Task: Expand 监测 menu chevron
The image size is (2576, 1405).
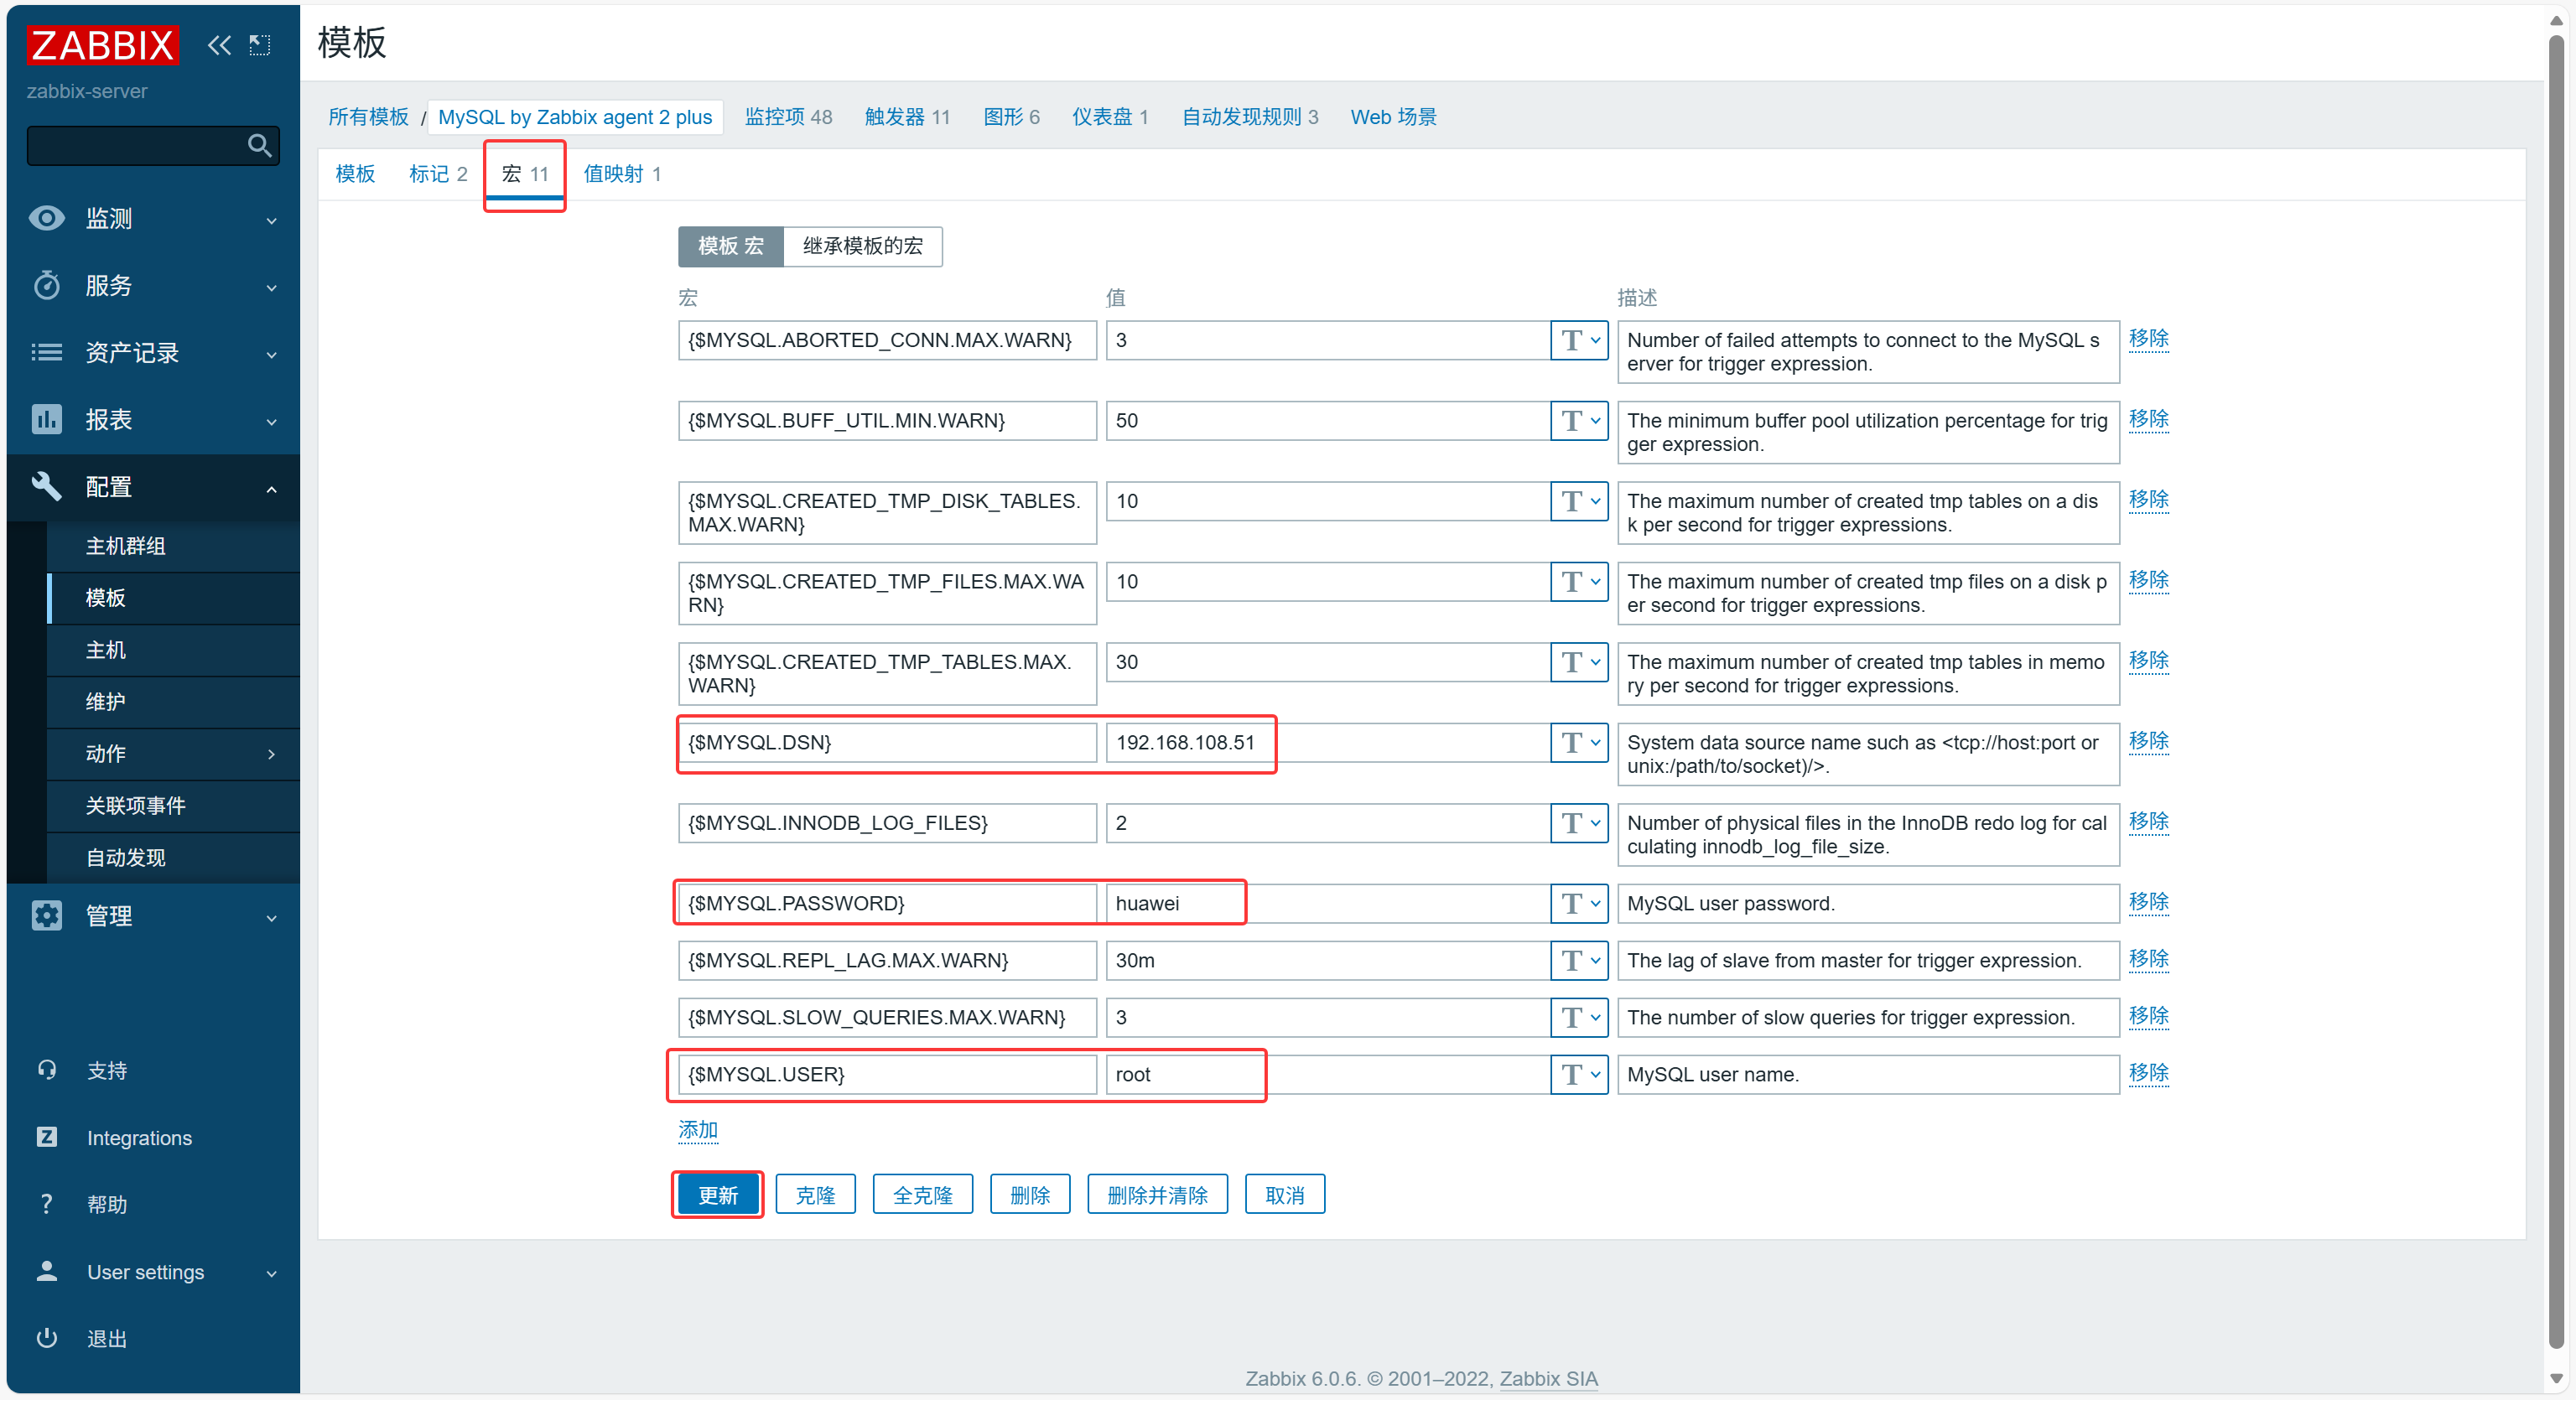Action: (x=271, y=220)
